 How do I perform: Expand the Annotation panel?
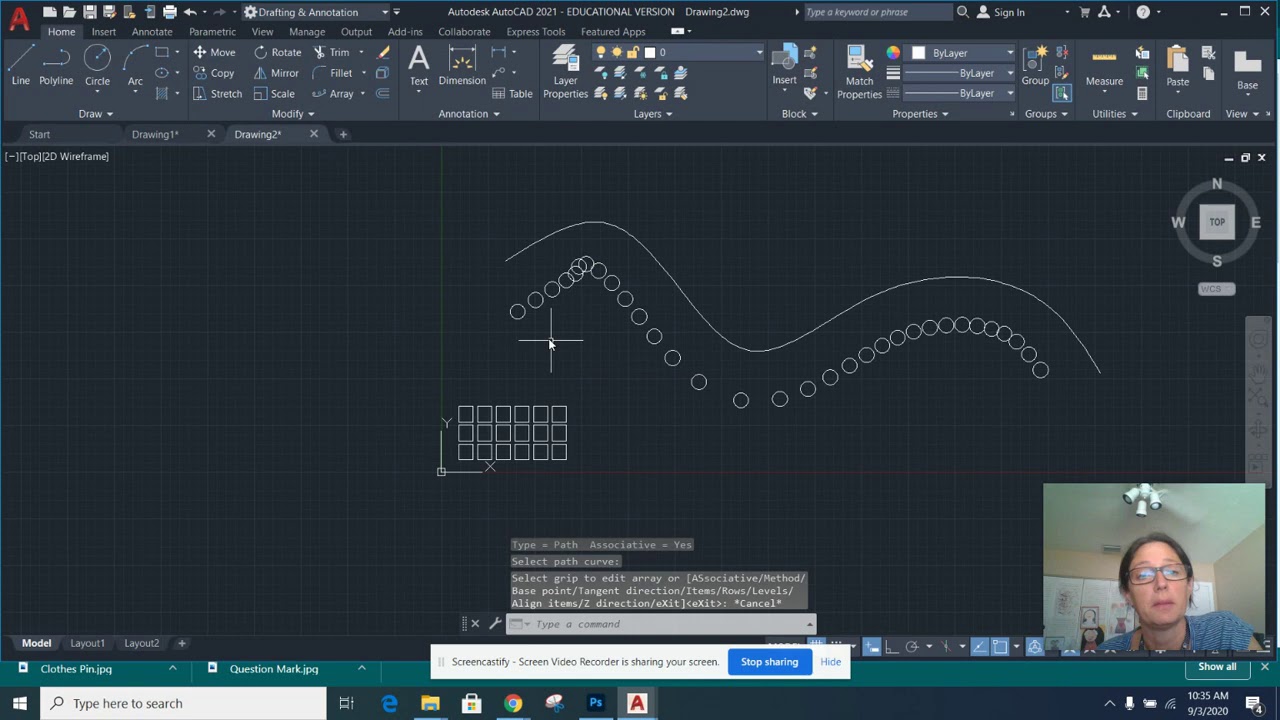pos(468,114)
